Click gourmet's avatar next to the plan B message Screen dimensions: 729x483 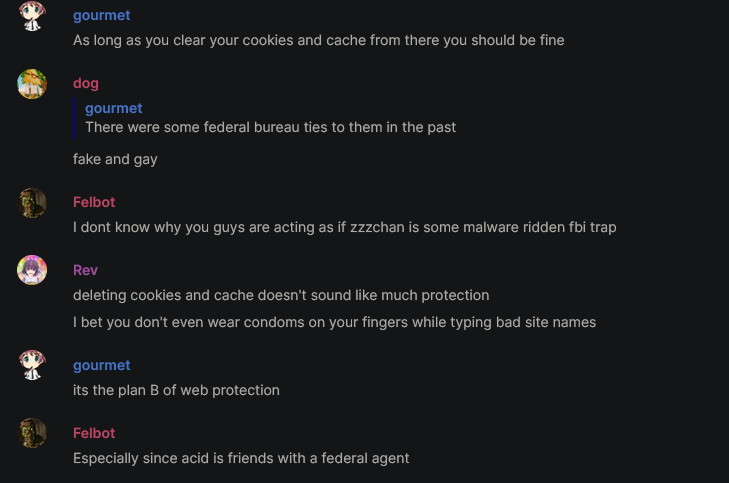point(32,365)
